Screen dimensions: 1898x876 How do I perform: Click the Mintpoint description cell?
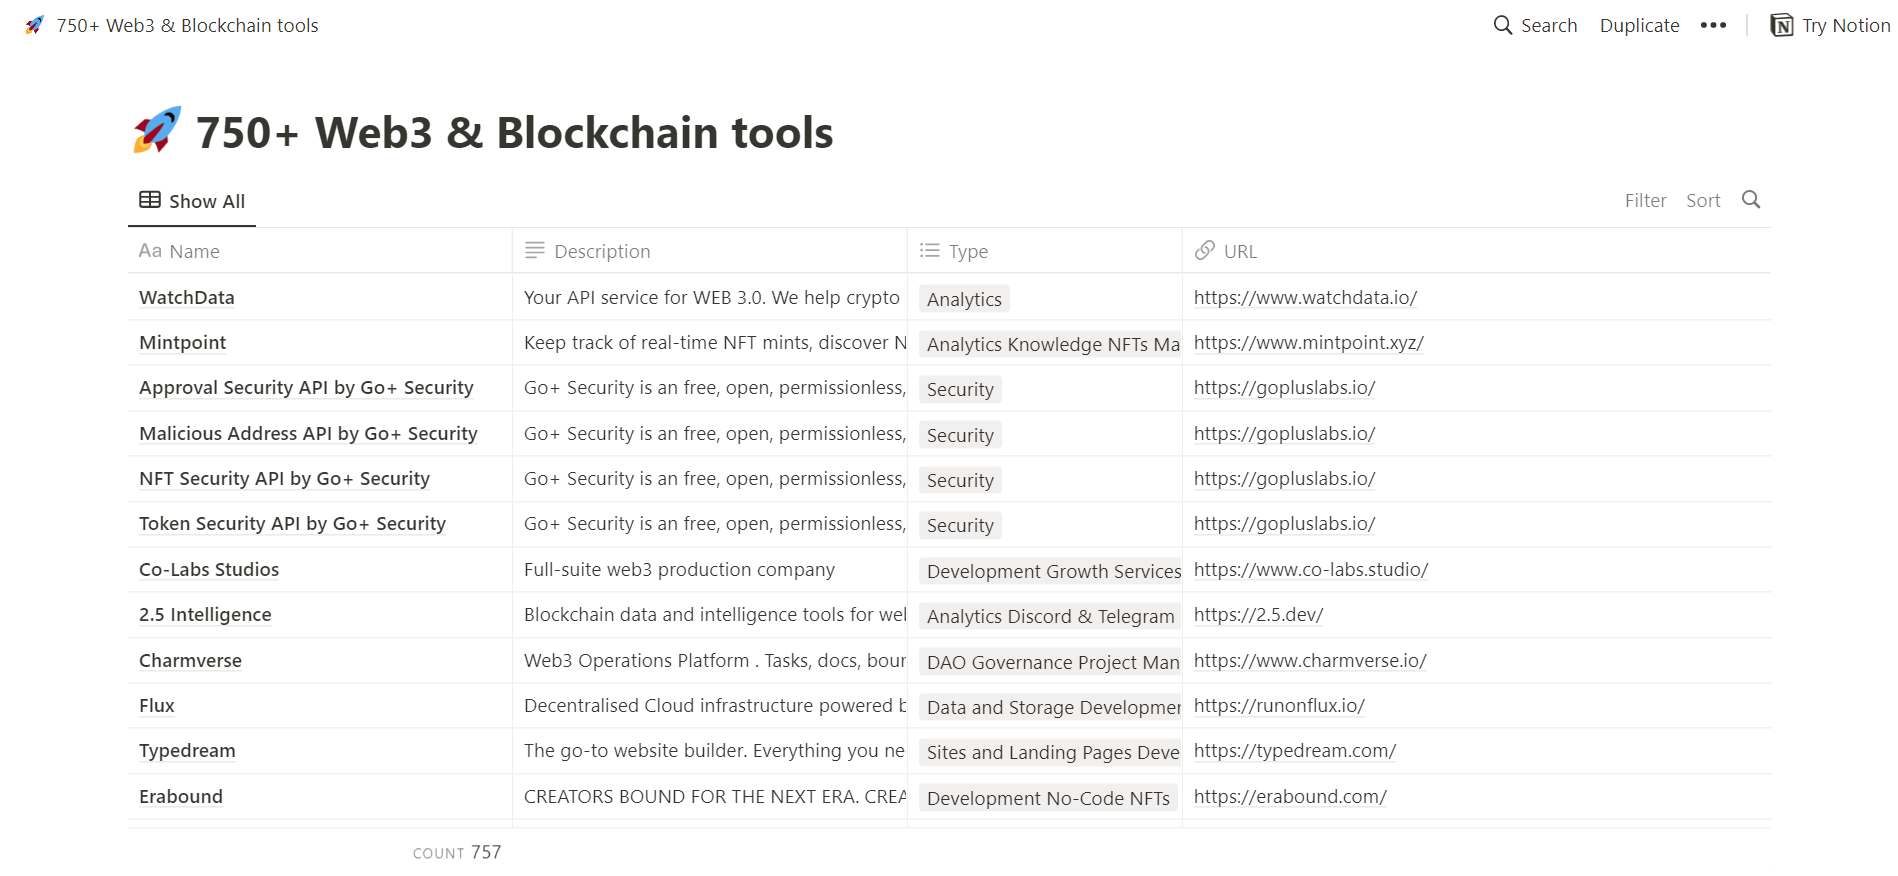[x=710, y=343]
